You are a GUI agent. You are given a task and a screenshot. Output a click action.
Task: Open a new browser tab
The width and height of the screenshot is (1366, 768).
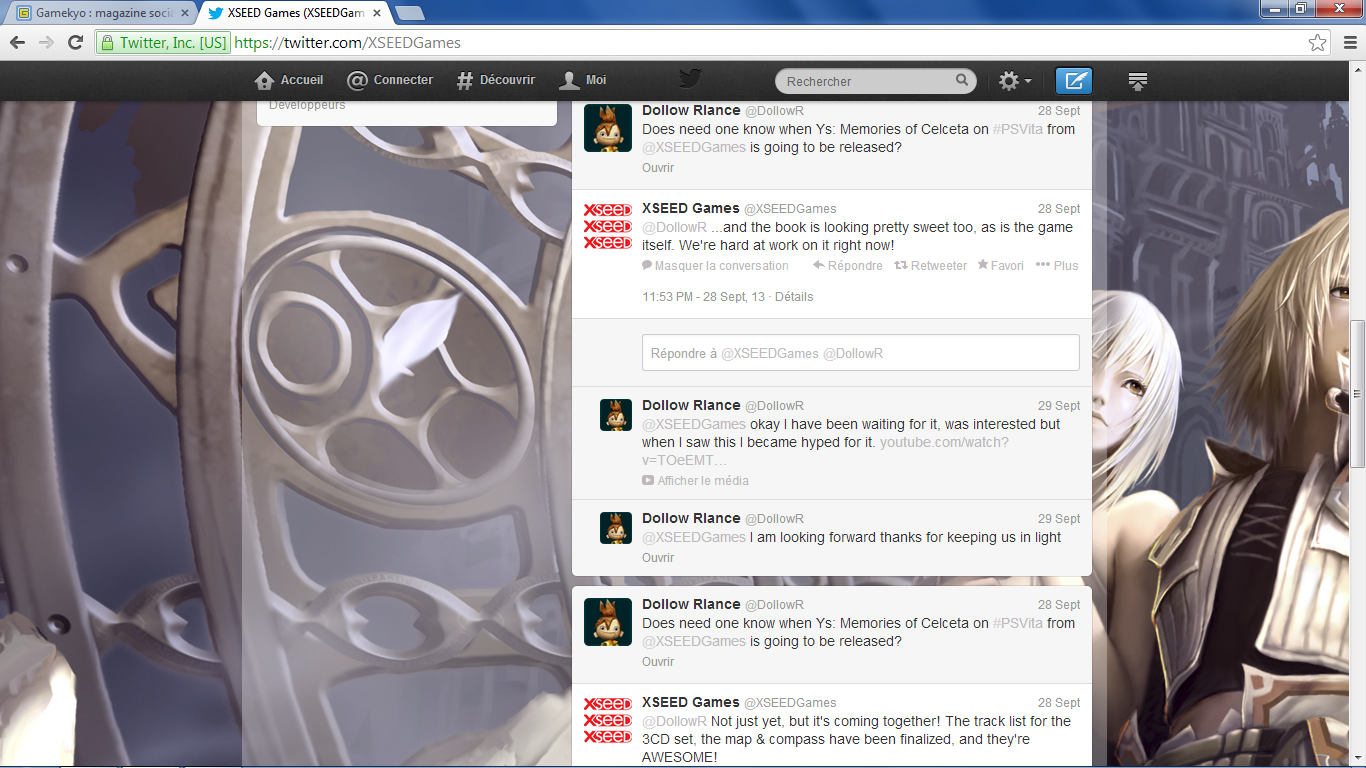click(x=410, y=13)
